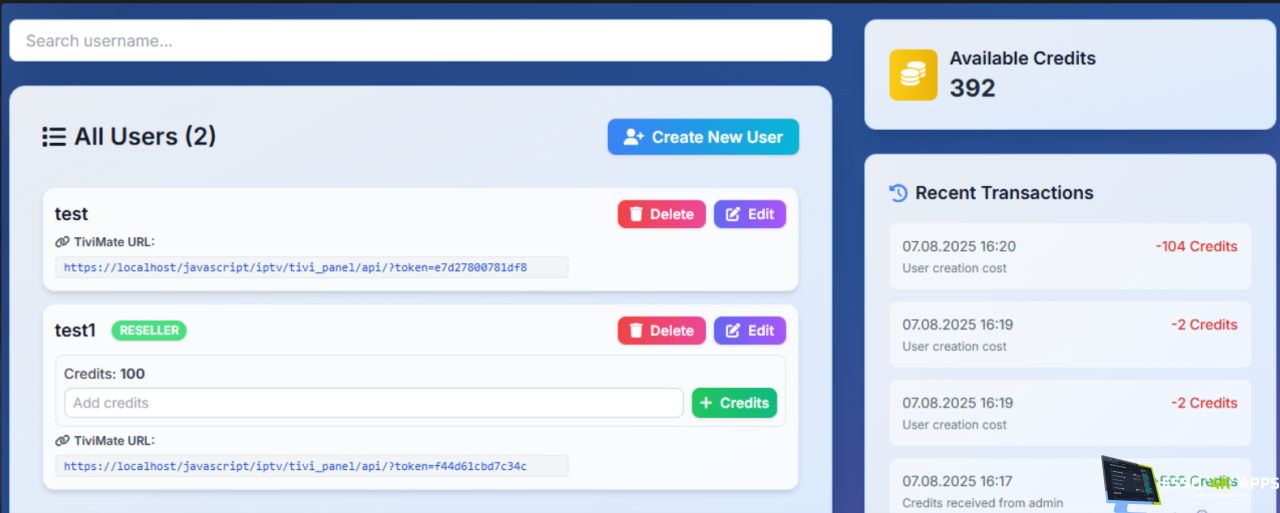Image resolution: width=1280 pixels, height=513 pixels.
Task: Edit the test user
Action: (x=749, y=214)
